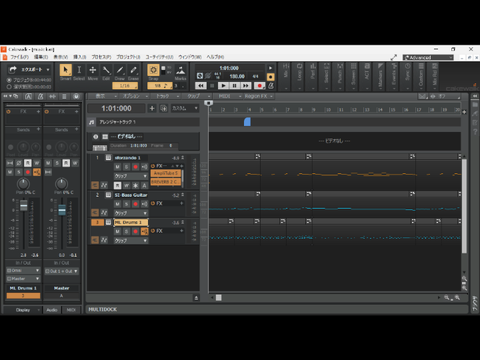Screen dimensions: 480x360
Task: Mute the SI-Bass Guitar track
Action: 117,204
